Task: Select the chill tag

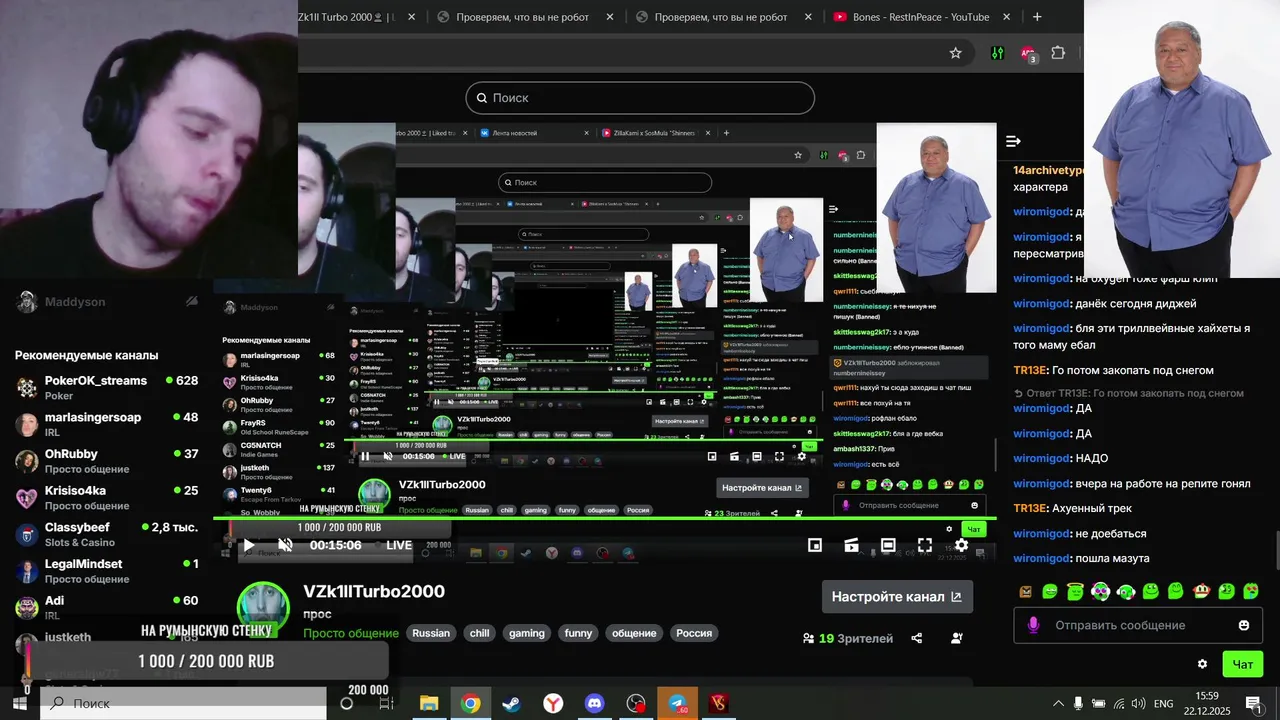Action: [x=480, y=633]
